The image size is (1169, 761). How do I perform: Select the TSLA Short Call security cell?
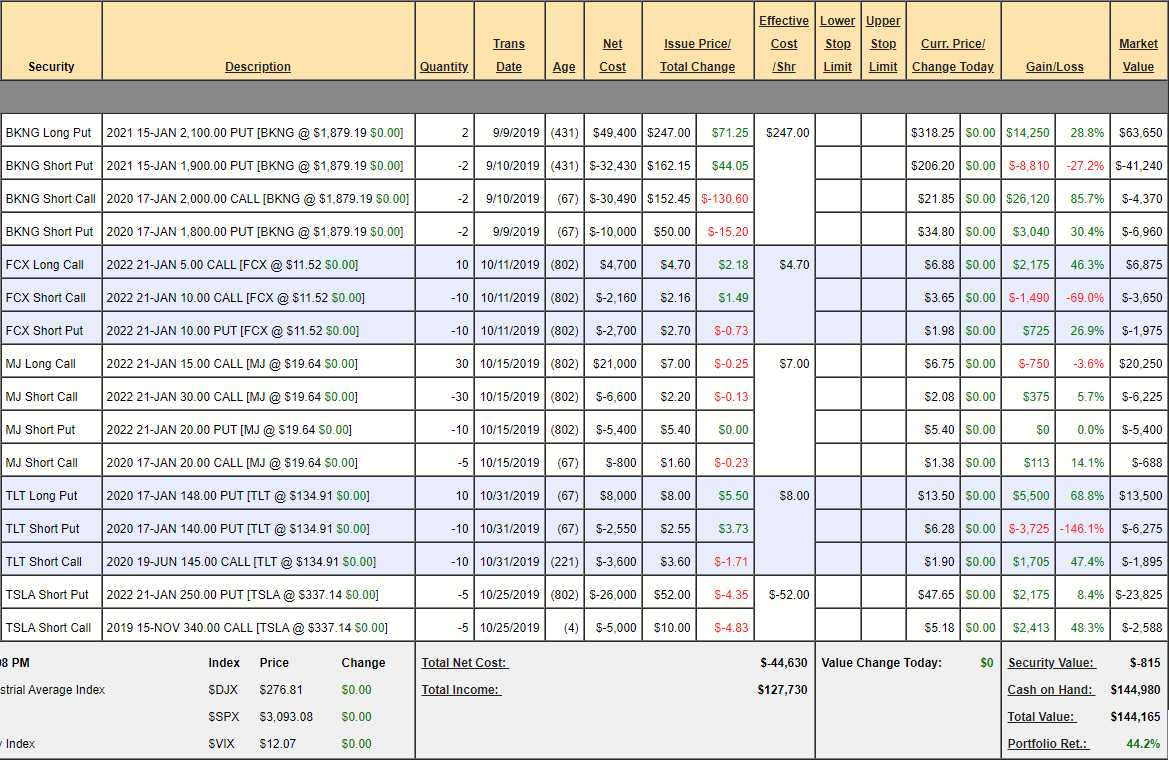pos(48,628)
